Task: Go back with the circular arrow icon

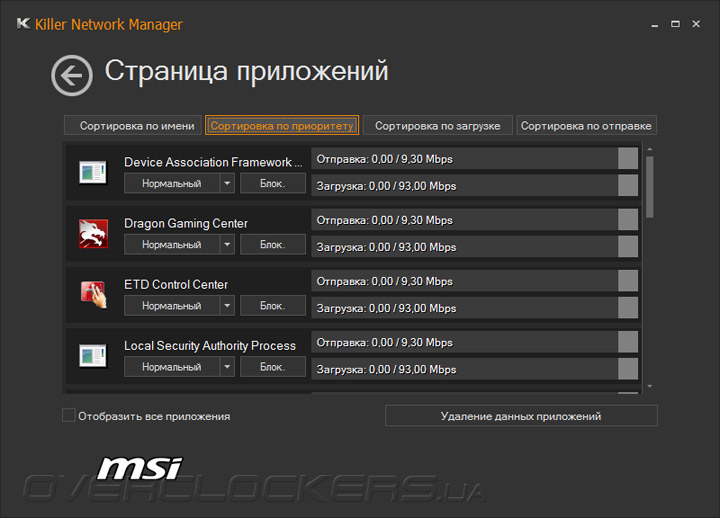Action: [72, 75]
